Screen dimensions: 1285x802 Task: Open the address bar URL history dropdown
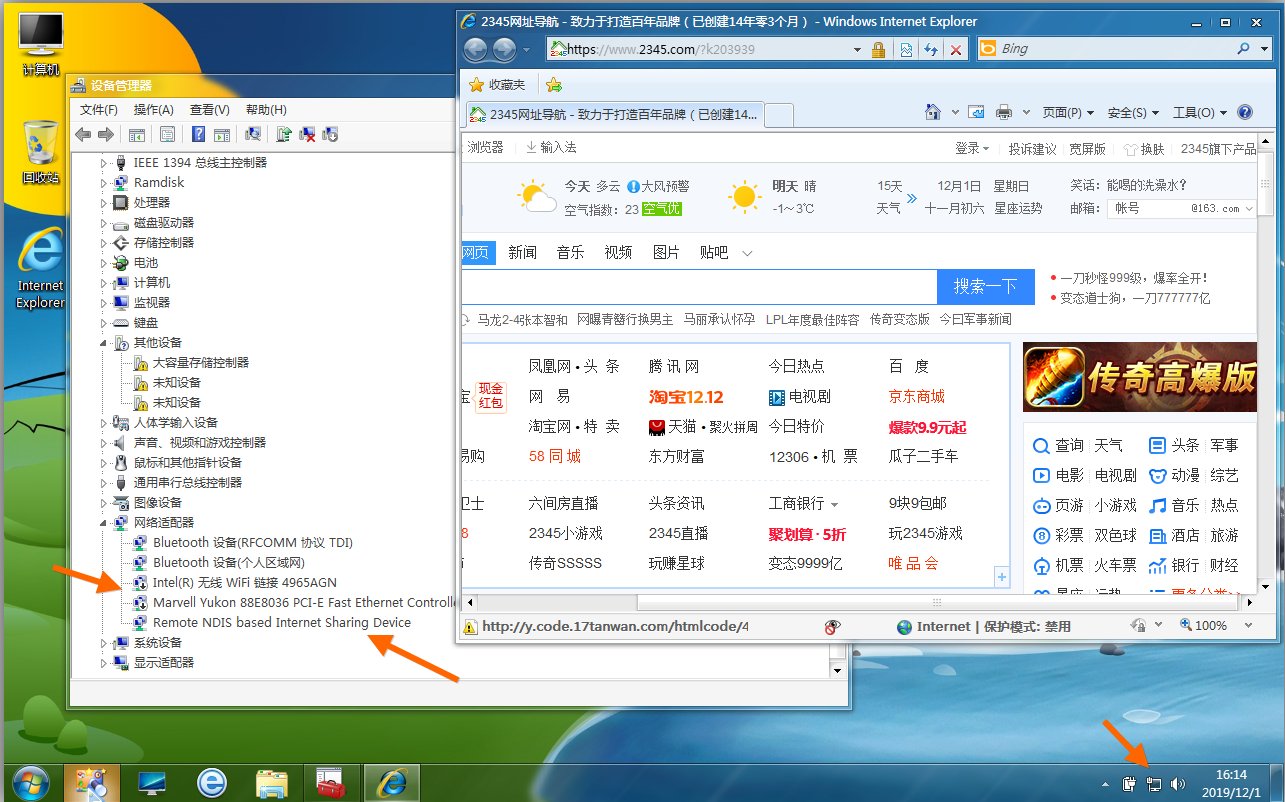(857, 49)
